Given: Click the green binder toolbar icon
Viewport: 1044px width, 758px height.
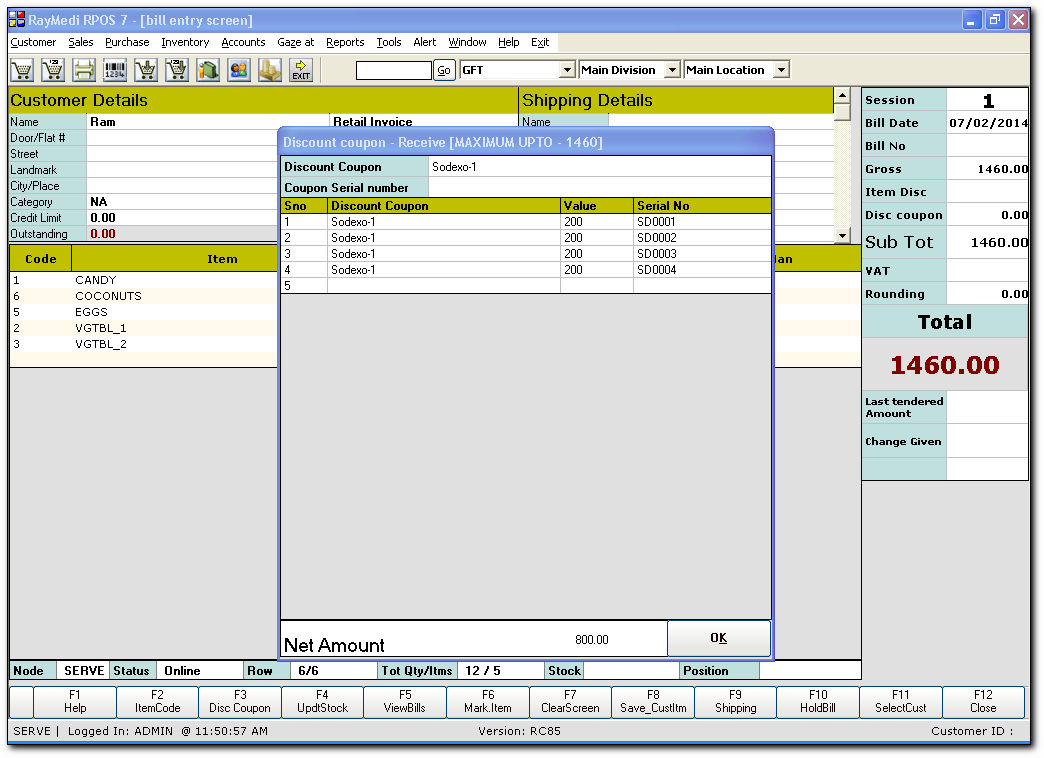Looking at the screenshot, I should coord(208,70).
